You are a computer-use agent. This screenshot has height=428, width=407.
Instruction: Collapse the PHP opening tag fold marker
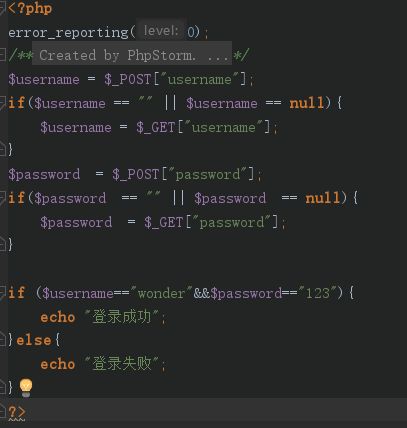2,8
